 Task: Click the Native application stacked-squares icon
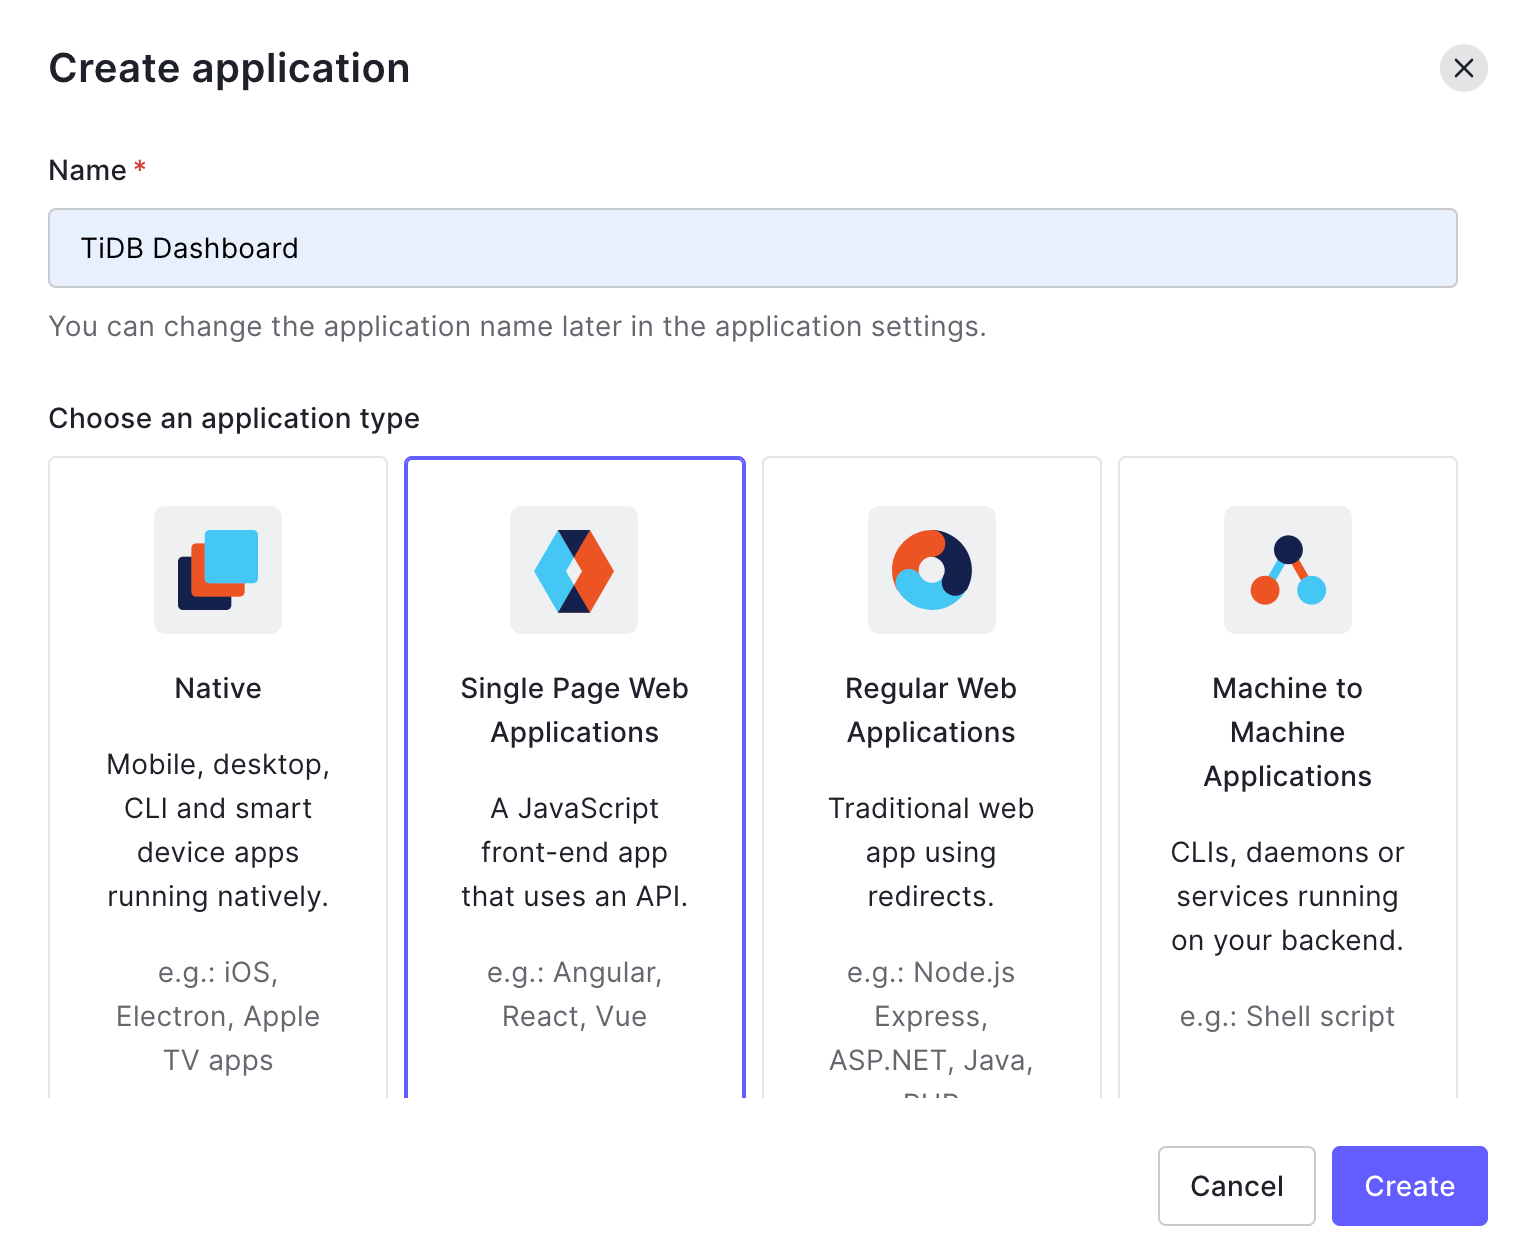(x=217, y=570)
